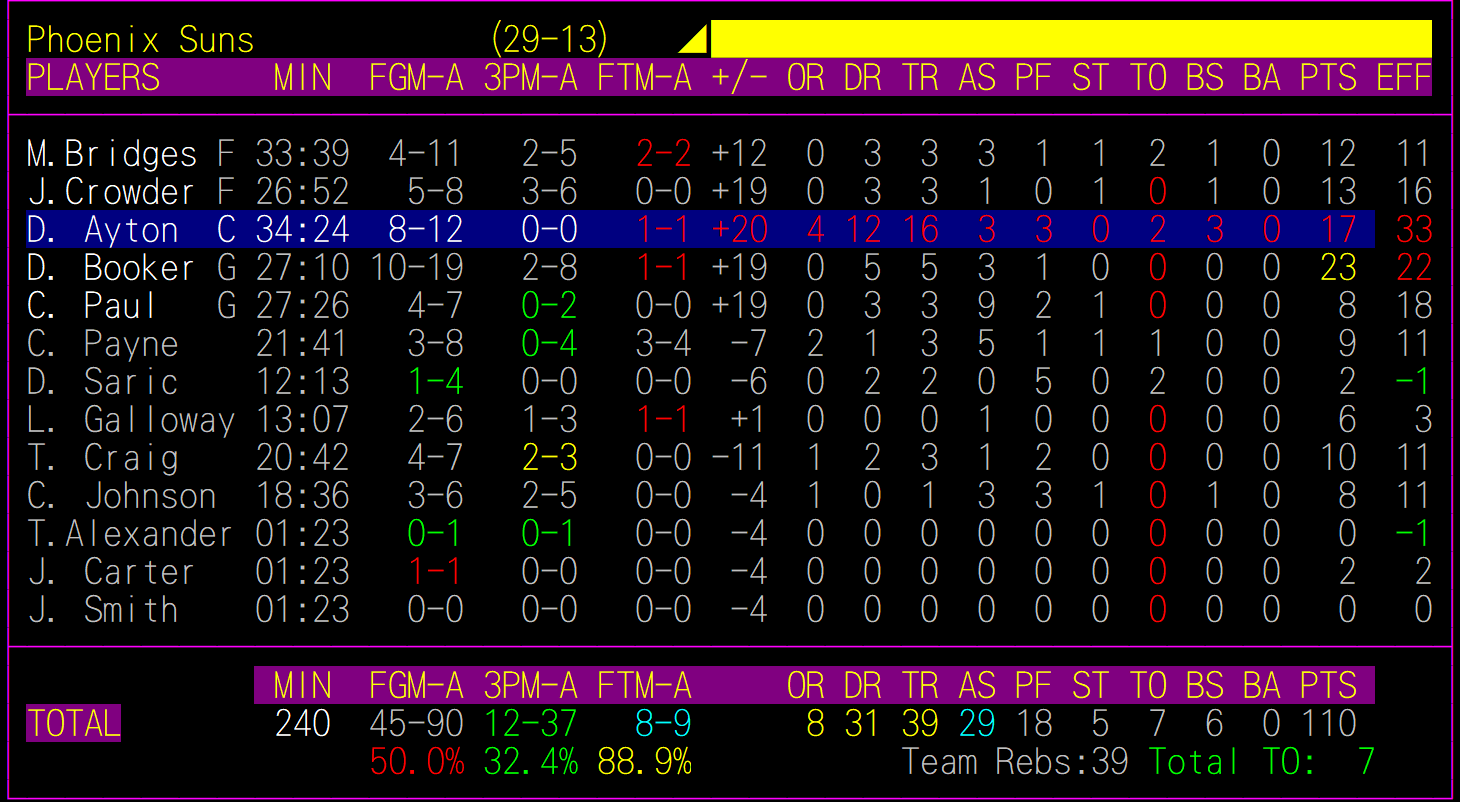This screenshot has width=1460, height=802.
Task: Click AS header in the PLAYERS header row
Action: coord(977,78)
